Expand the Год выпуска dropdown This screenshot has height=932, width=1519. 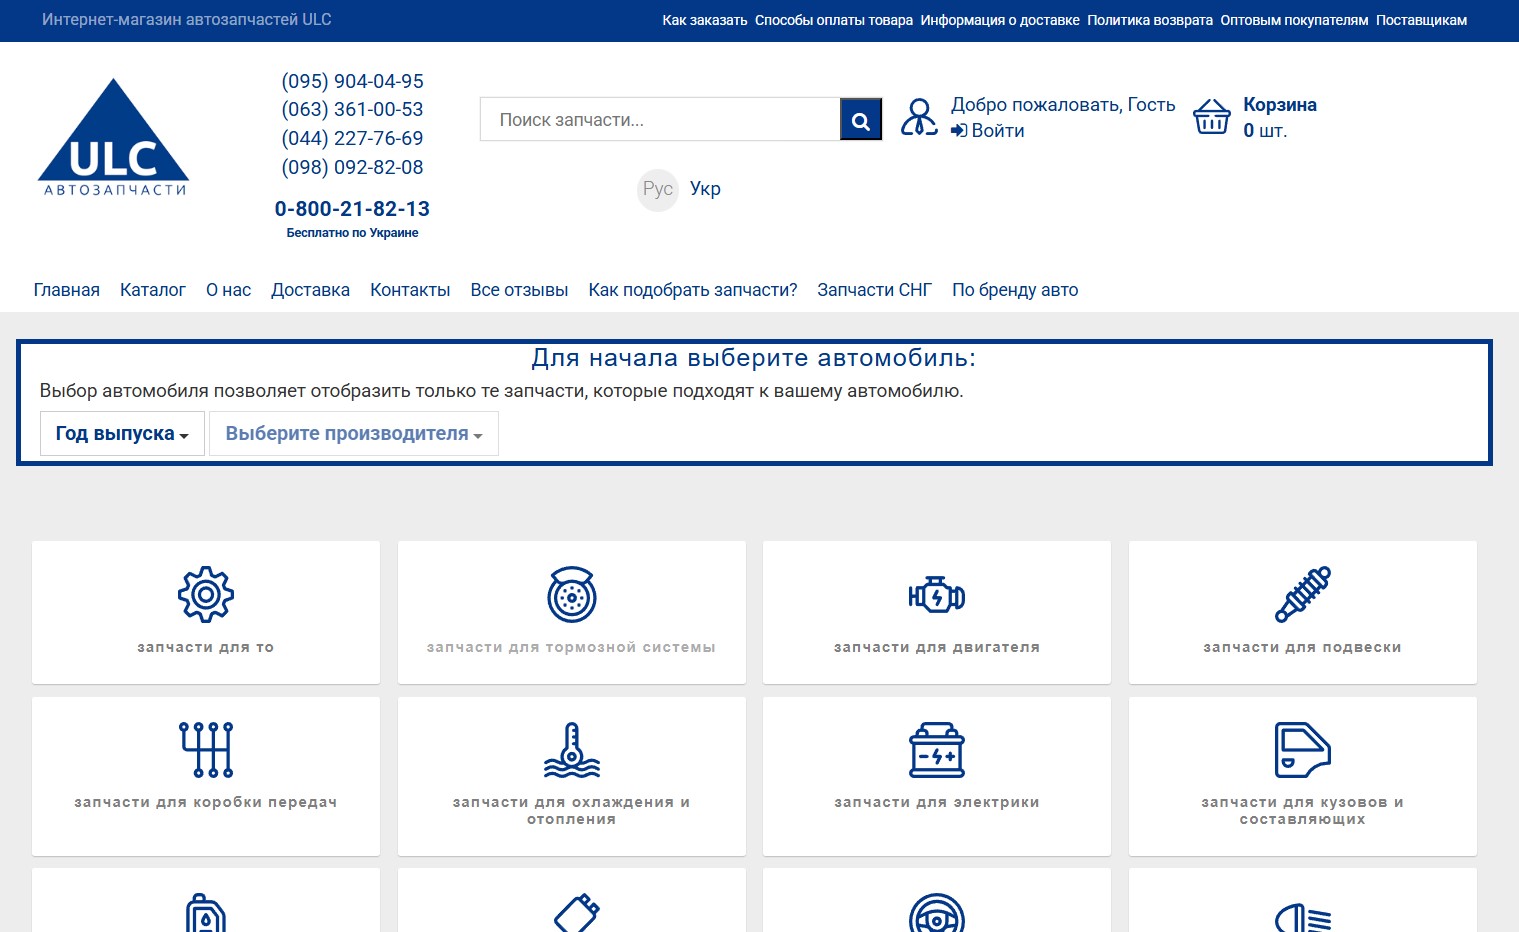122,434
